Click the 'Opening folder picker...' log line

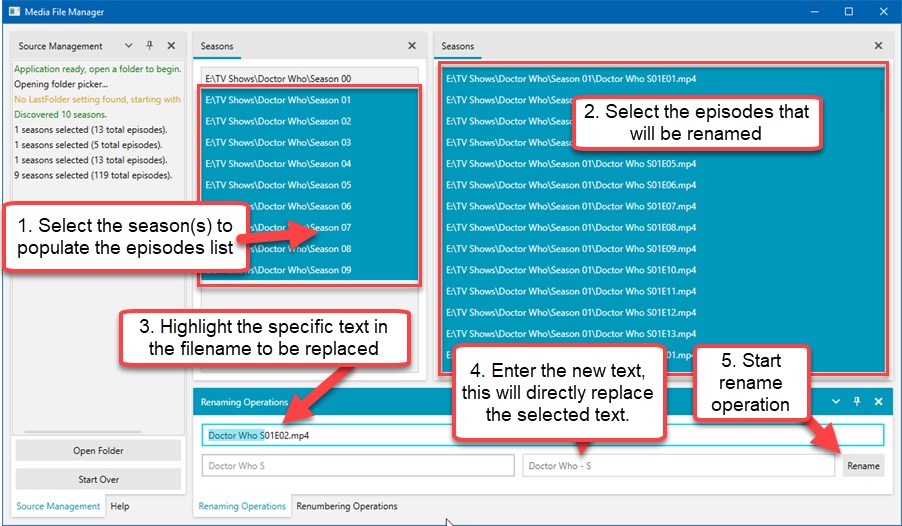(61, 83)
